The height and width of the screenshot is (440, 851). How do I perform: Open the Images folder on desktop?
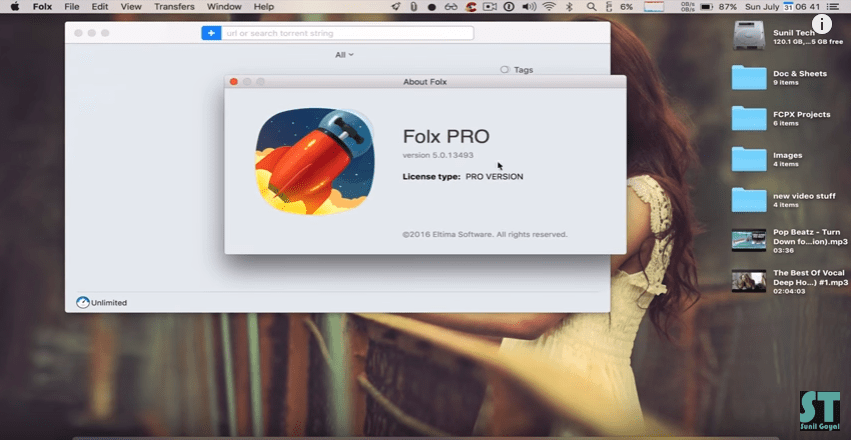[747, 160]
